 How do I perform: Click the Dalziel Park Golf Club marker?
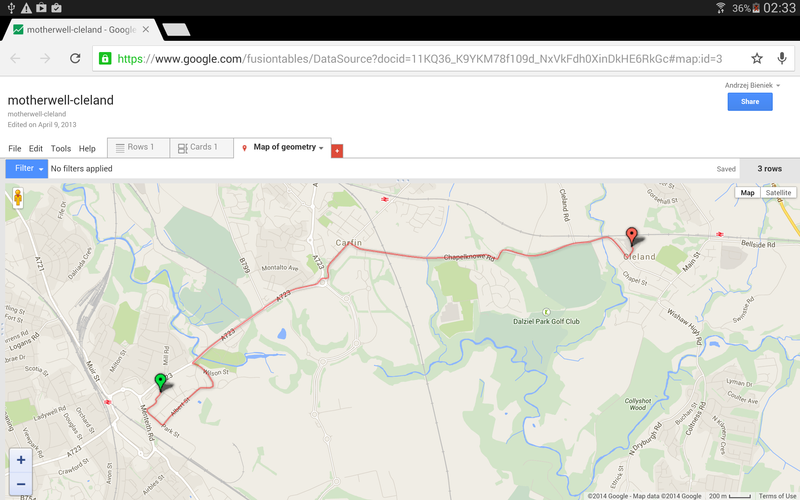pyautogui.click(x=546, y=312)
